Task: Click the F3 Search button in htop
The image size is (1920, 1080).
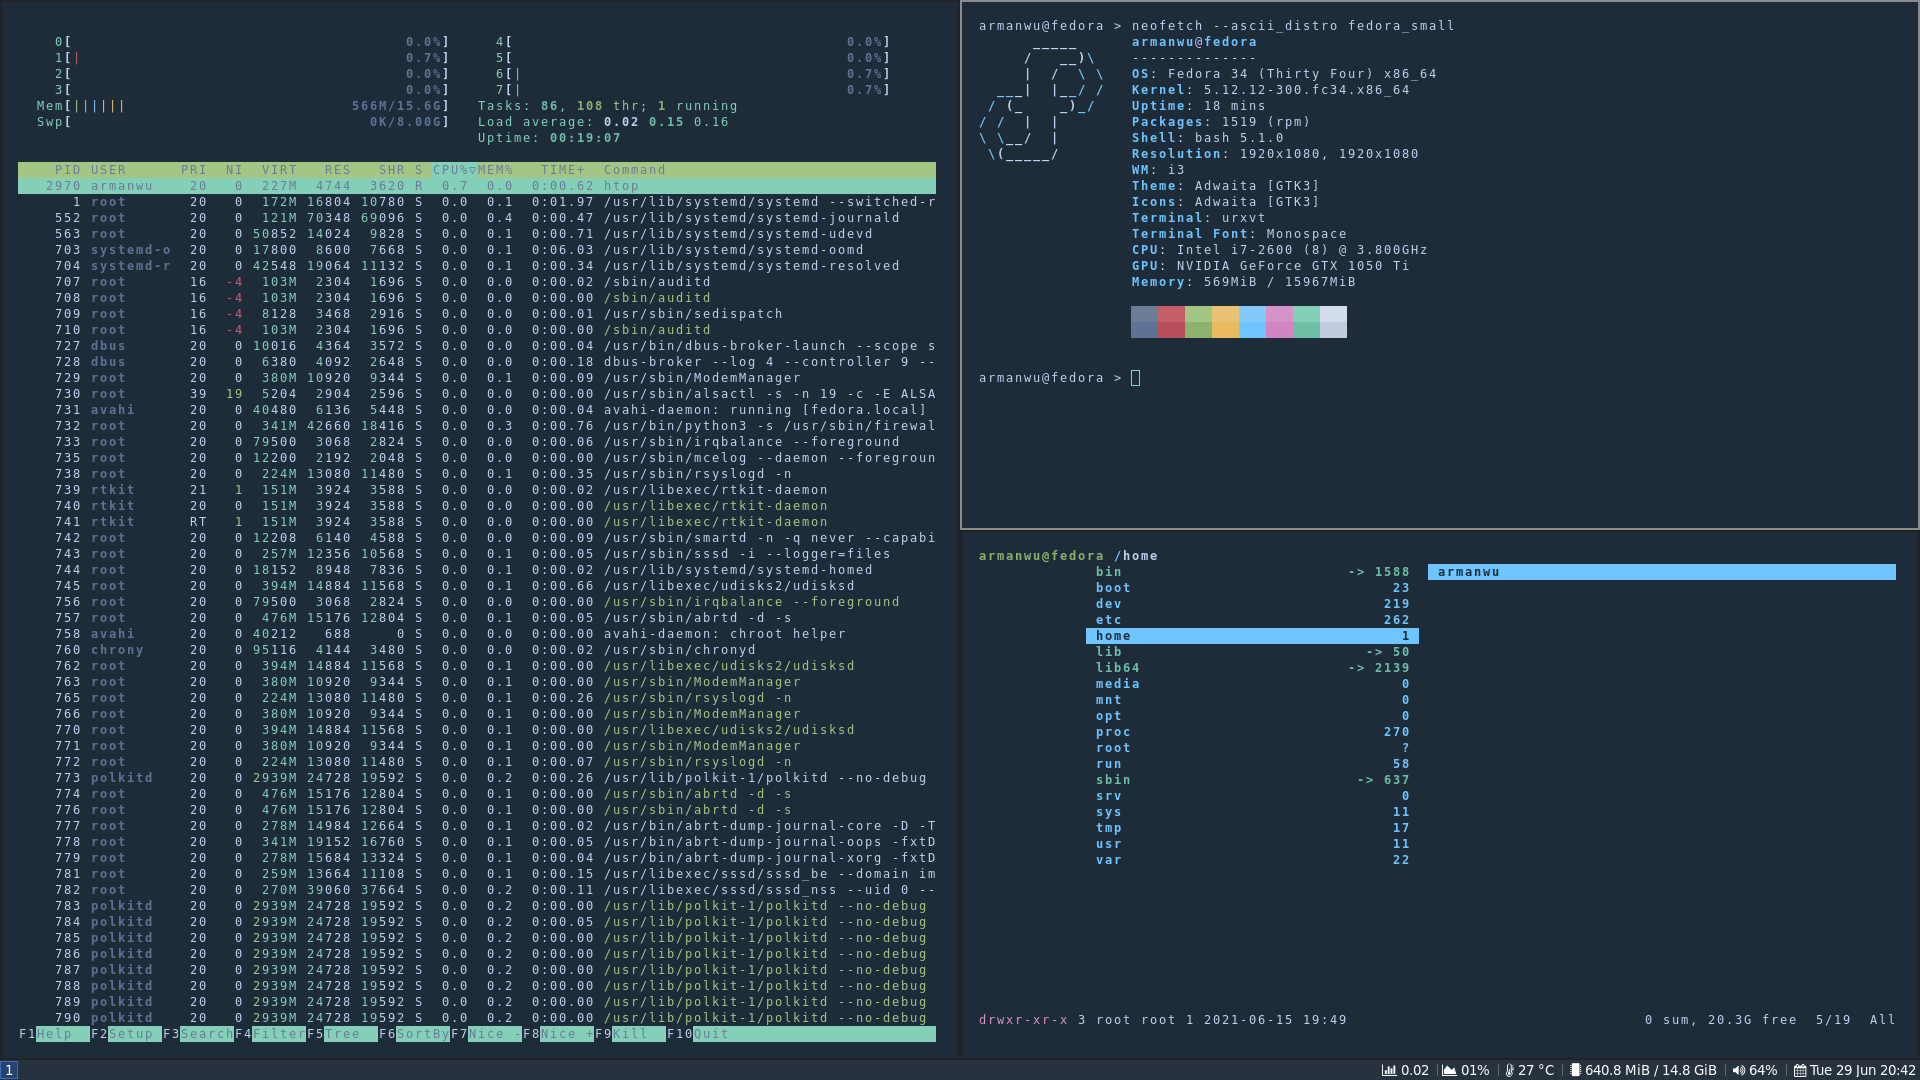Action: pos(198,1034)
